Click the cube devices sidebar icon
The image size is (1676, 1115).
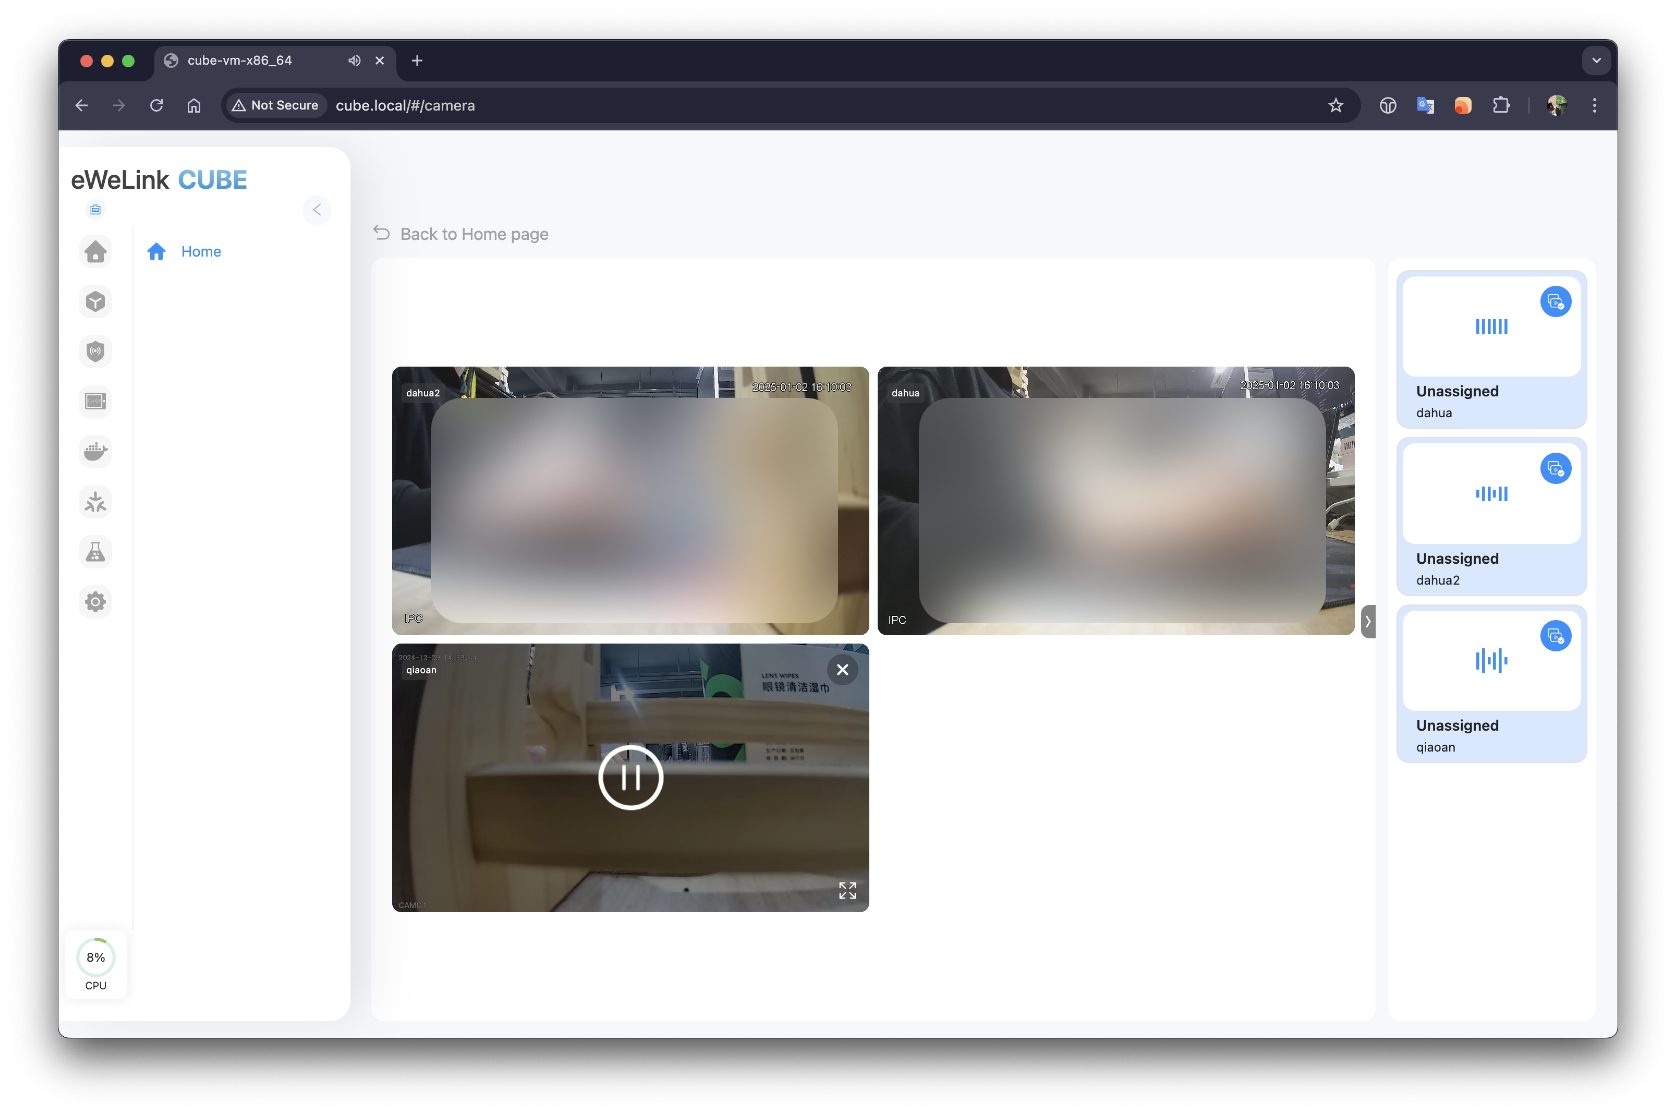coord(95,302)
